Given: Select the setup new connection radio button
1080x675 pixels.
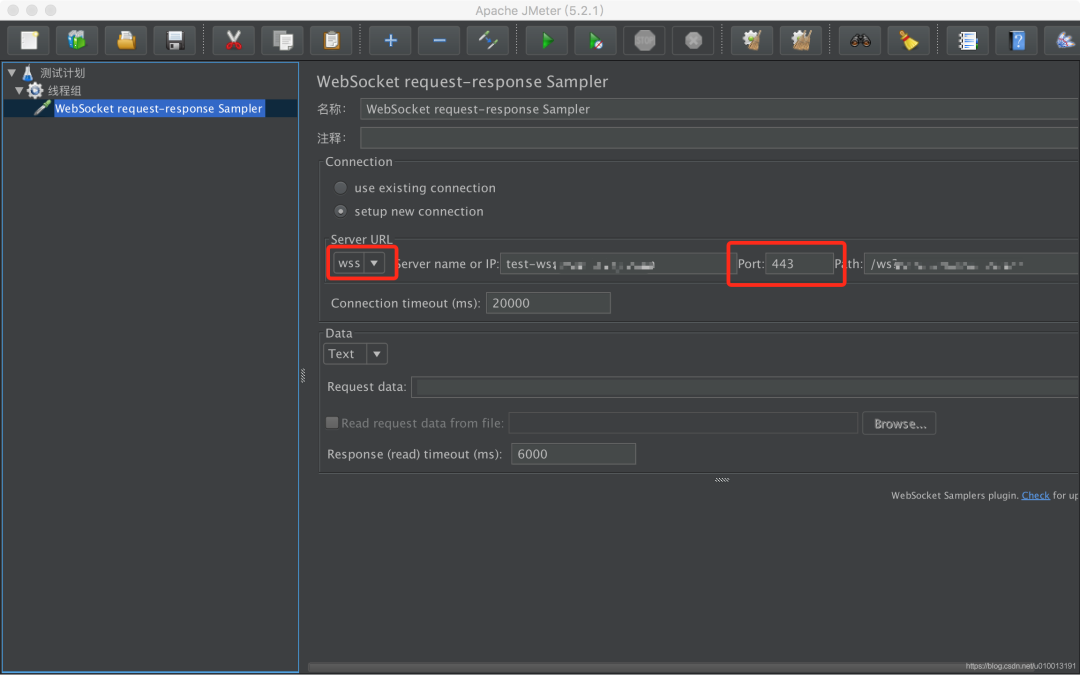Looking at the screenshot, I should click(340, 211).
